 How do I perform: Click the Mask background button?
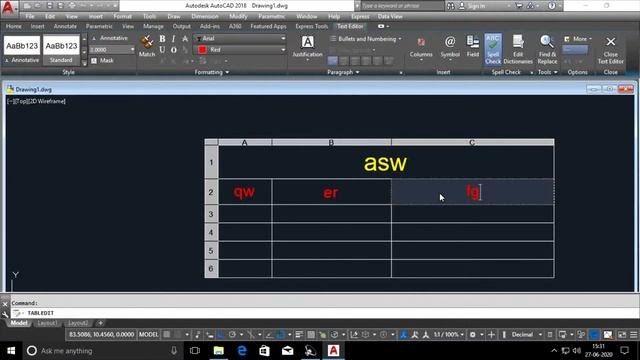[102, 60]
